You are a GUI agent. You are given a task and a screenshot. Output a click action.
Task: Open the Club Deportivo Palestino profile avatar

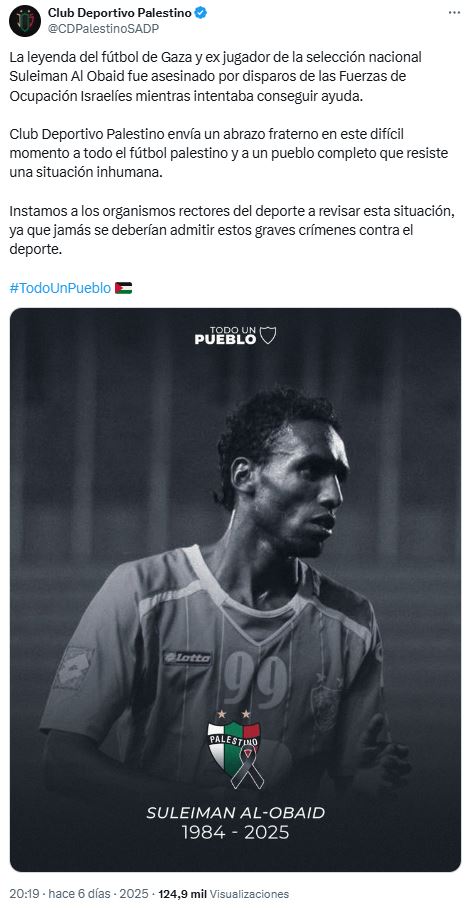tap(25, 21)
